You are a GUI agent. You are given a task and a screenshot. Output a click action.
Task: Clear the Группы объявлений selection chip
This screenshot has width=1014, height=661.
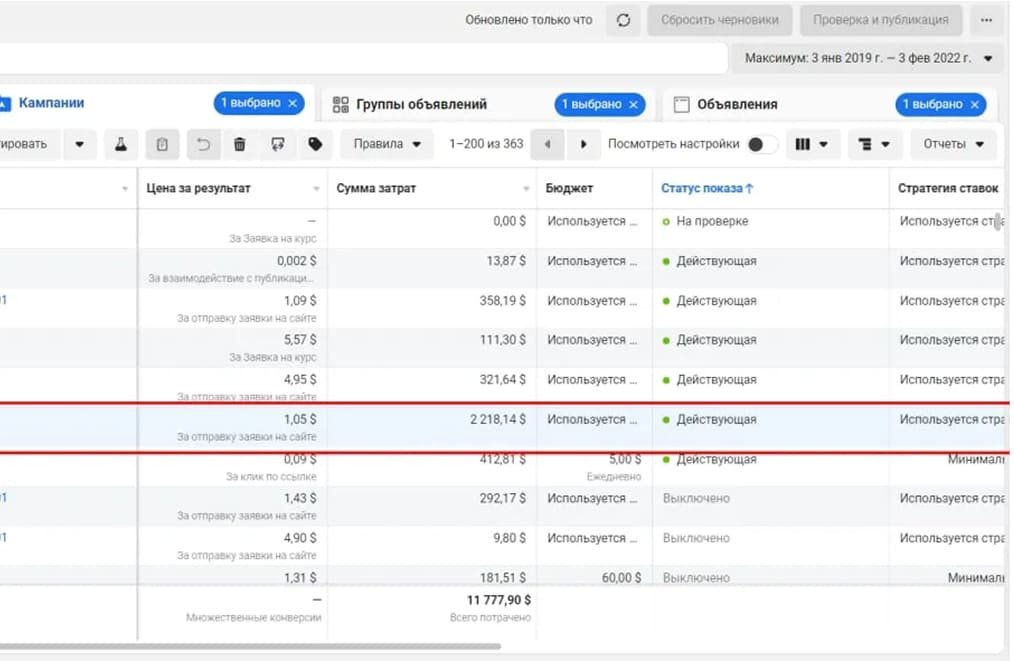[633, 104]
